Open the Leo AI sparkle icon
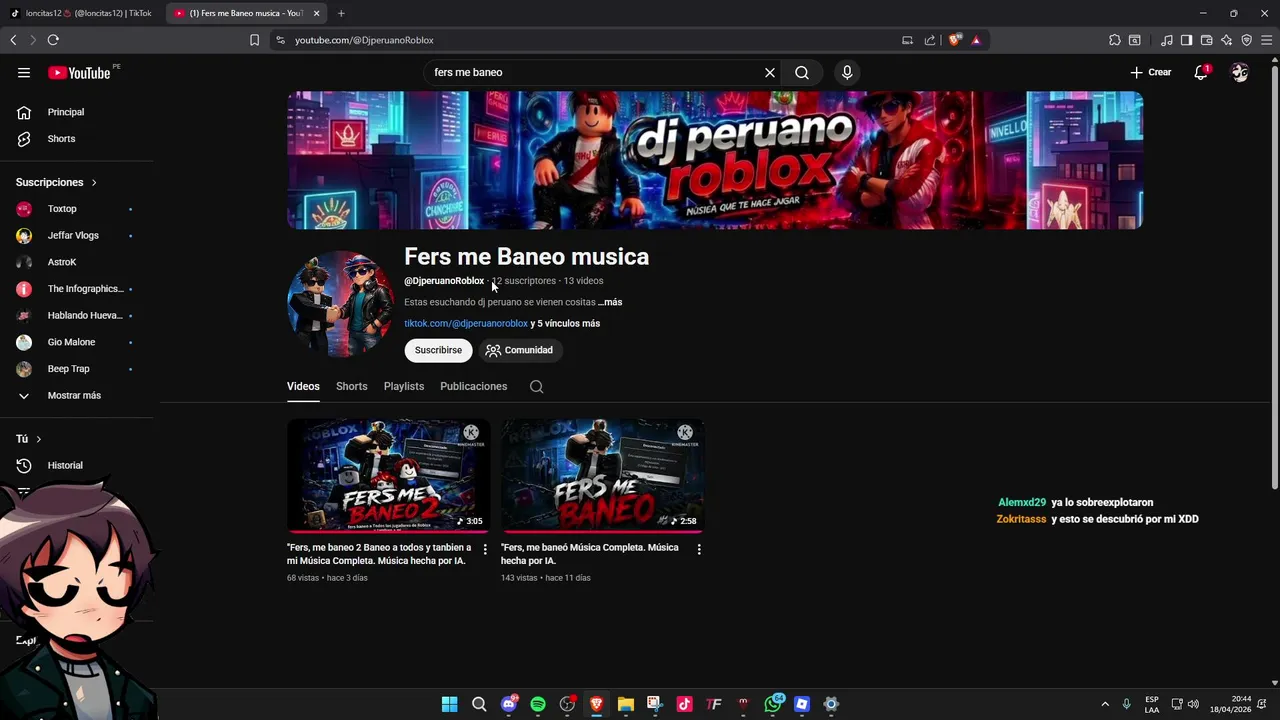This screenshot has height=720, width=1280. 1226,40
